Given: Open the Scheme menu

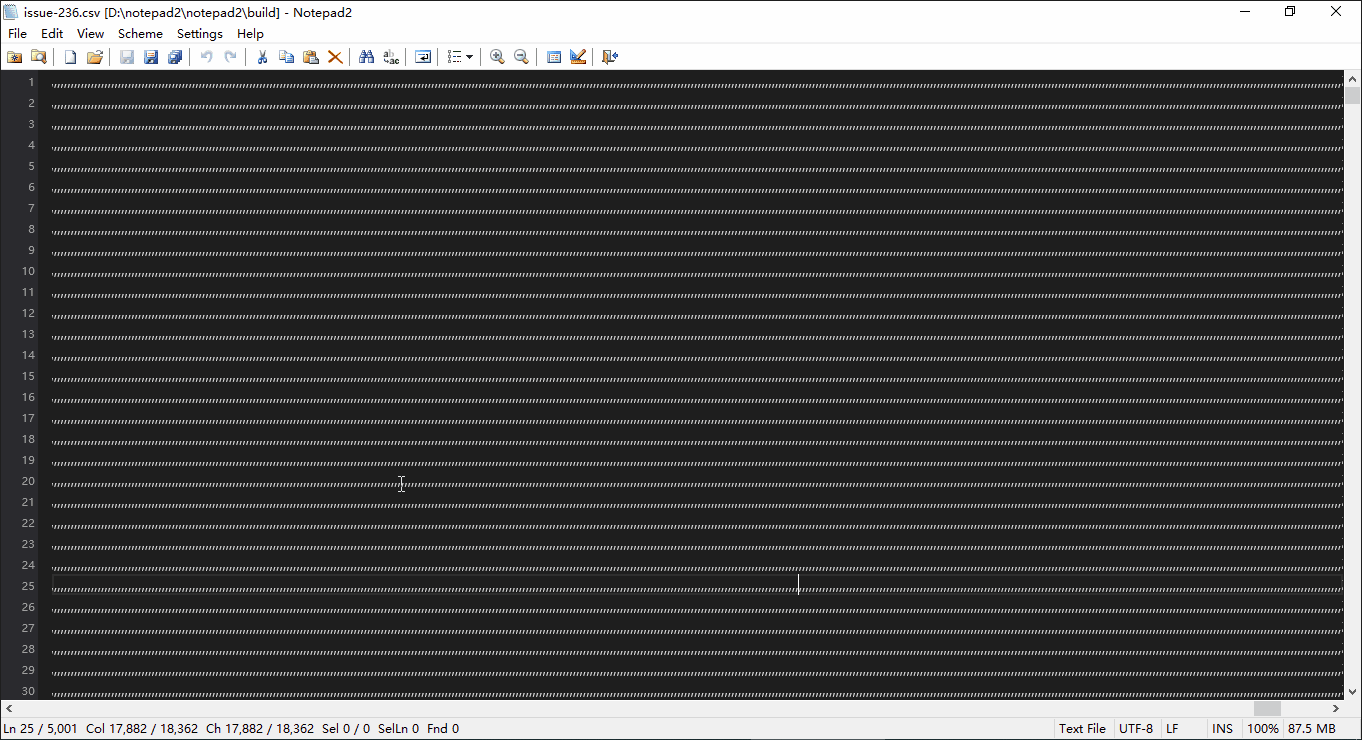Looking at the screenshot, I should click(139, 33).
